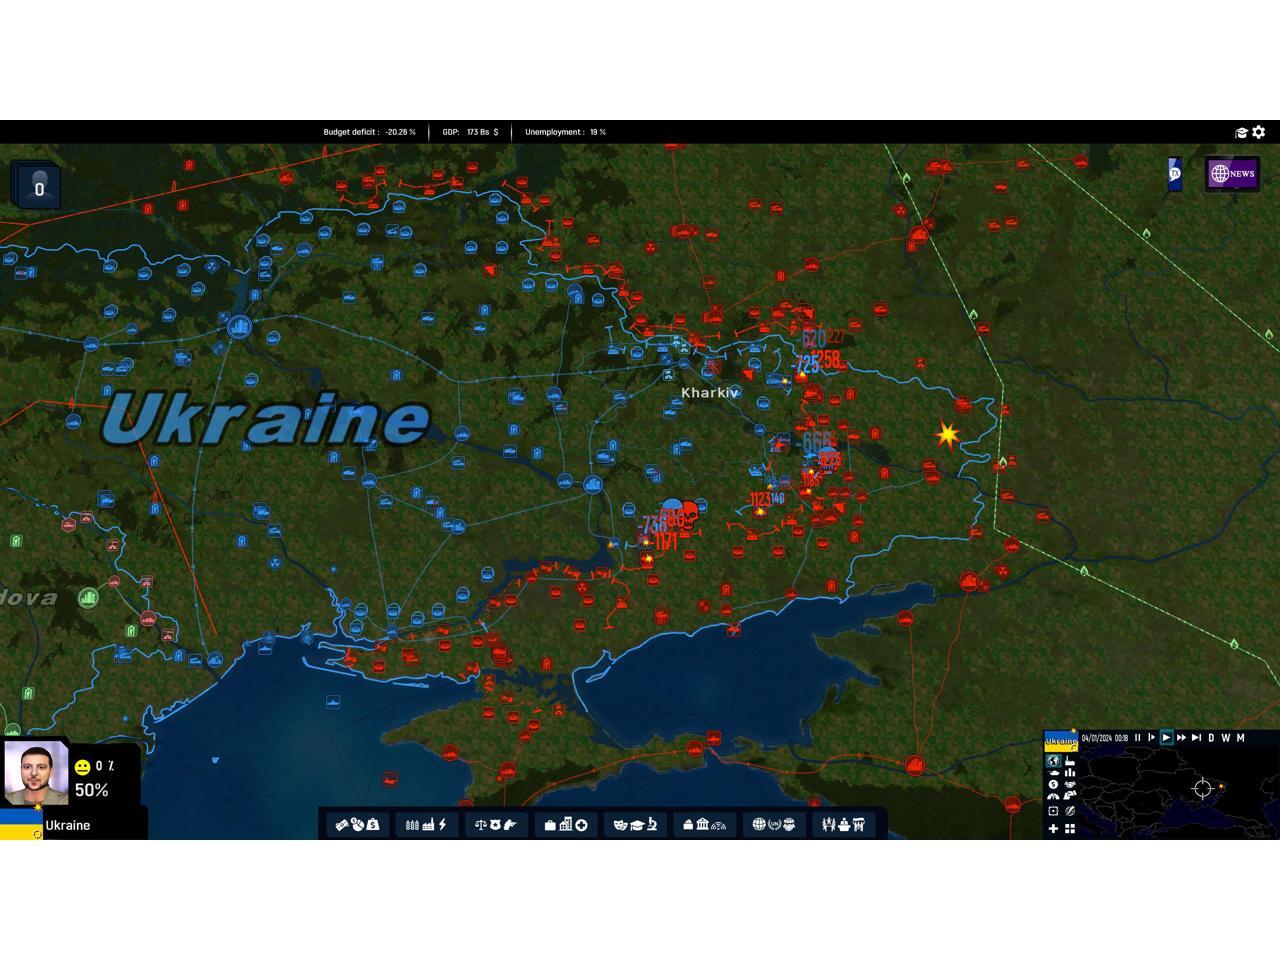This screenshot has height=960, width=1280.
Task: Set normal play speed
Action: pos(1166,738)
